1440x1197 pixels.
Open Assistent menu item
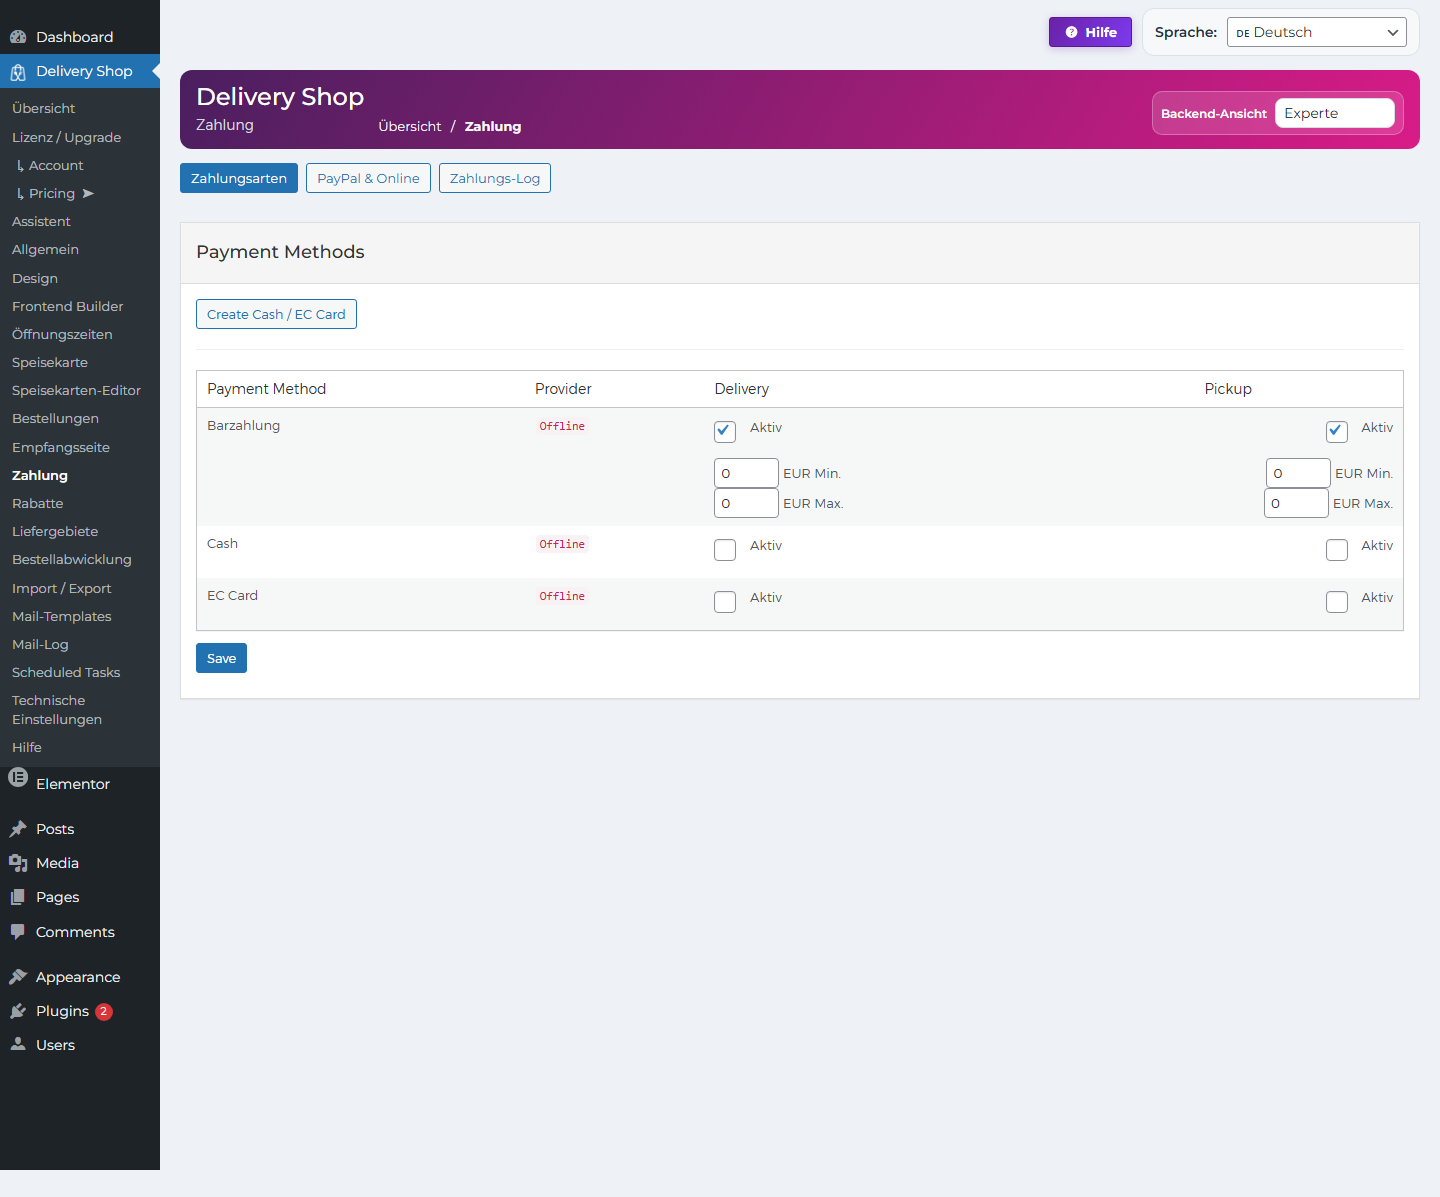[x=42, y=221]
